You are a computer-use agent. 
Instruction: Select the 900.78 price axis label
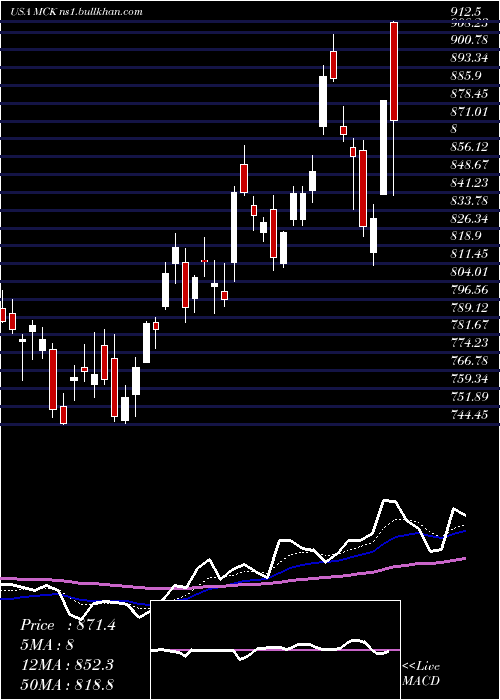point(469,40)
